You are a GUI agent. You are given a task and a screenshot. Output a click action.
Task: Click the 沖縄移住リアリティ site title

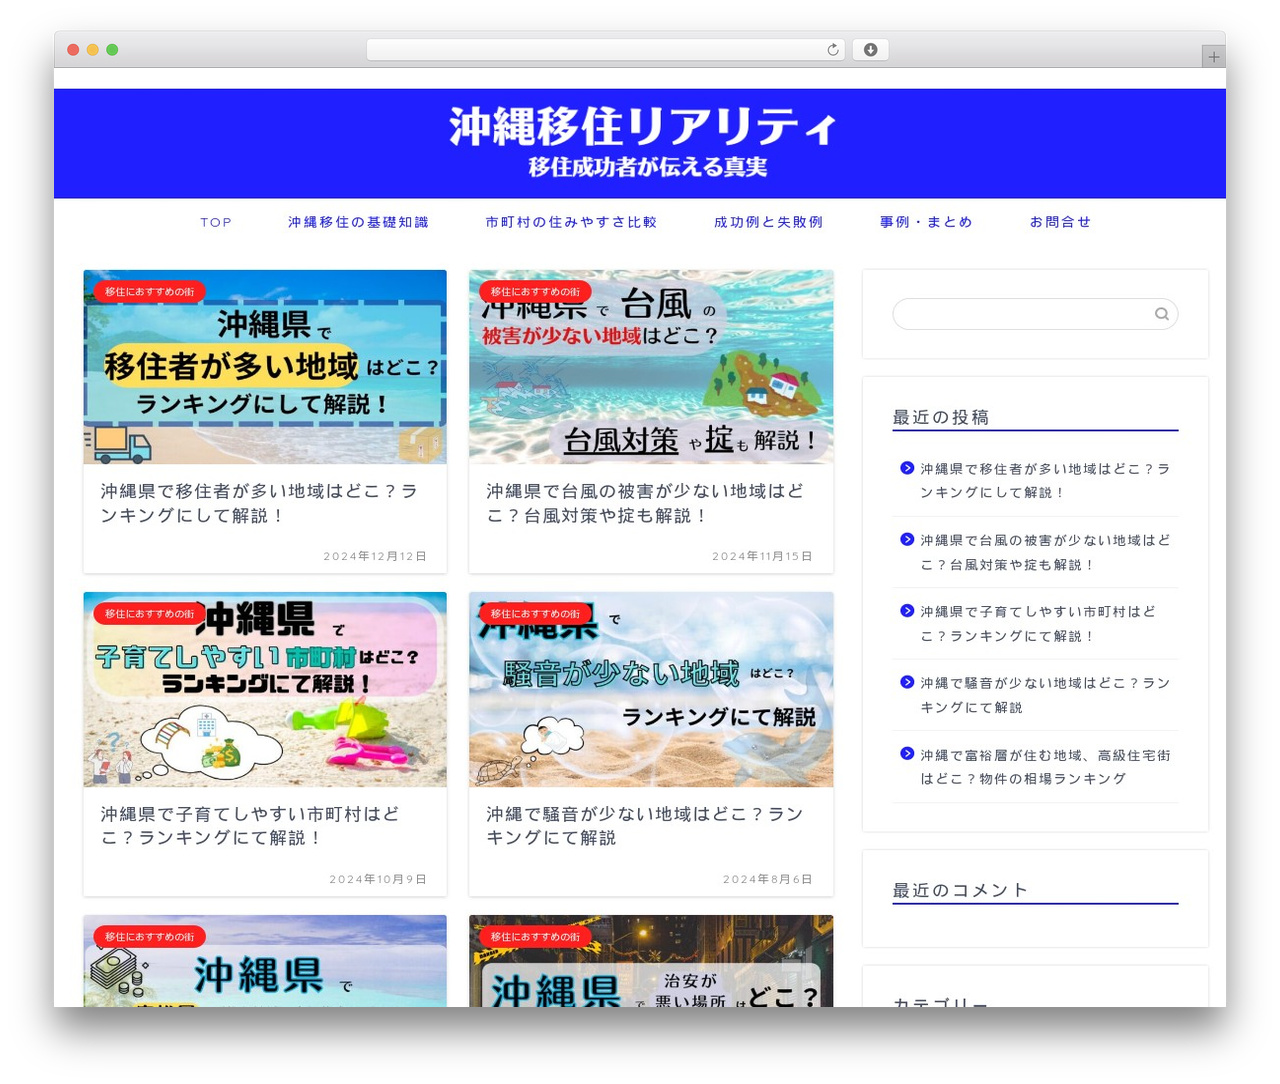pos(641,127)
